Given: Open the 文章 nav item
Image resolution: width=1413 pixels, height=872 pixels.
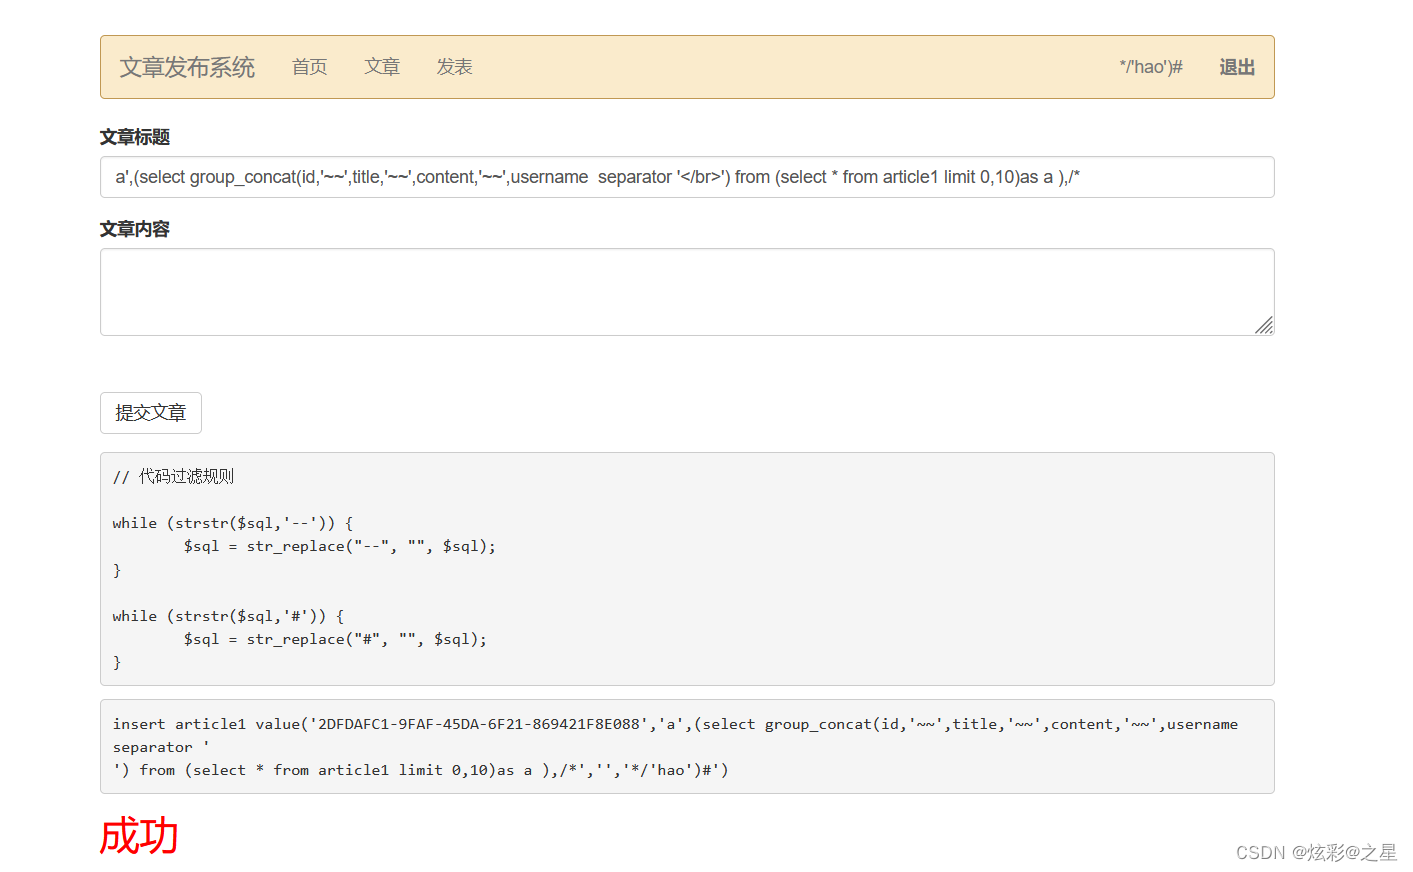Looking at the screenshot, I should click(382, 67).
